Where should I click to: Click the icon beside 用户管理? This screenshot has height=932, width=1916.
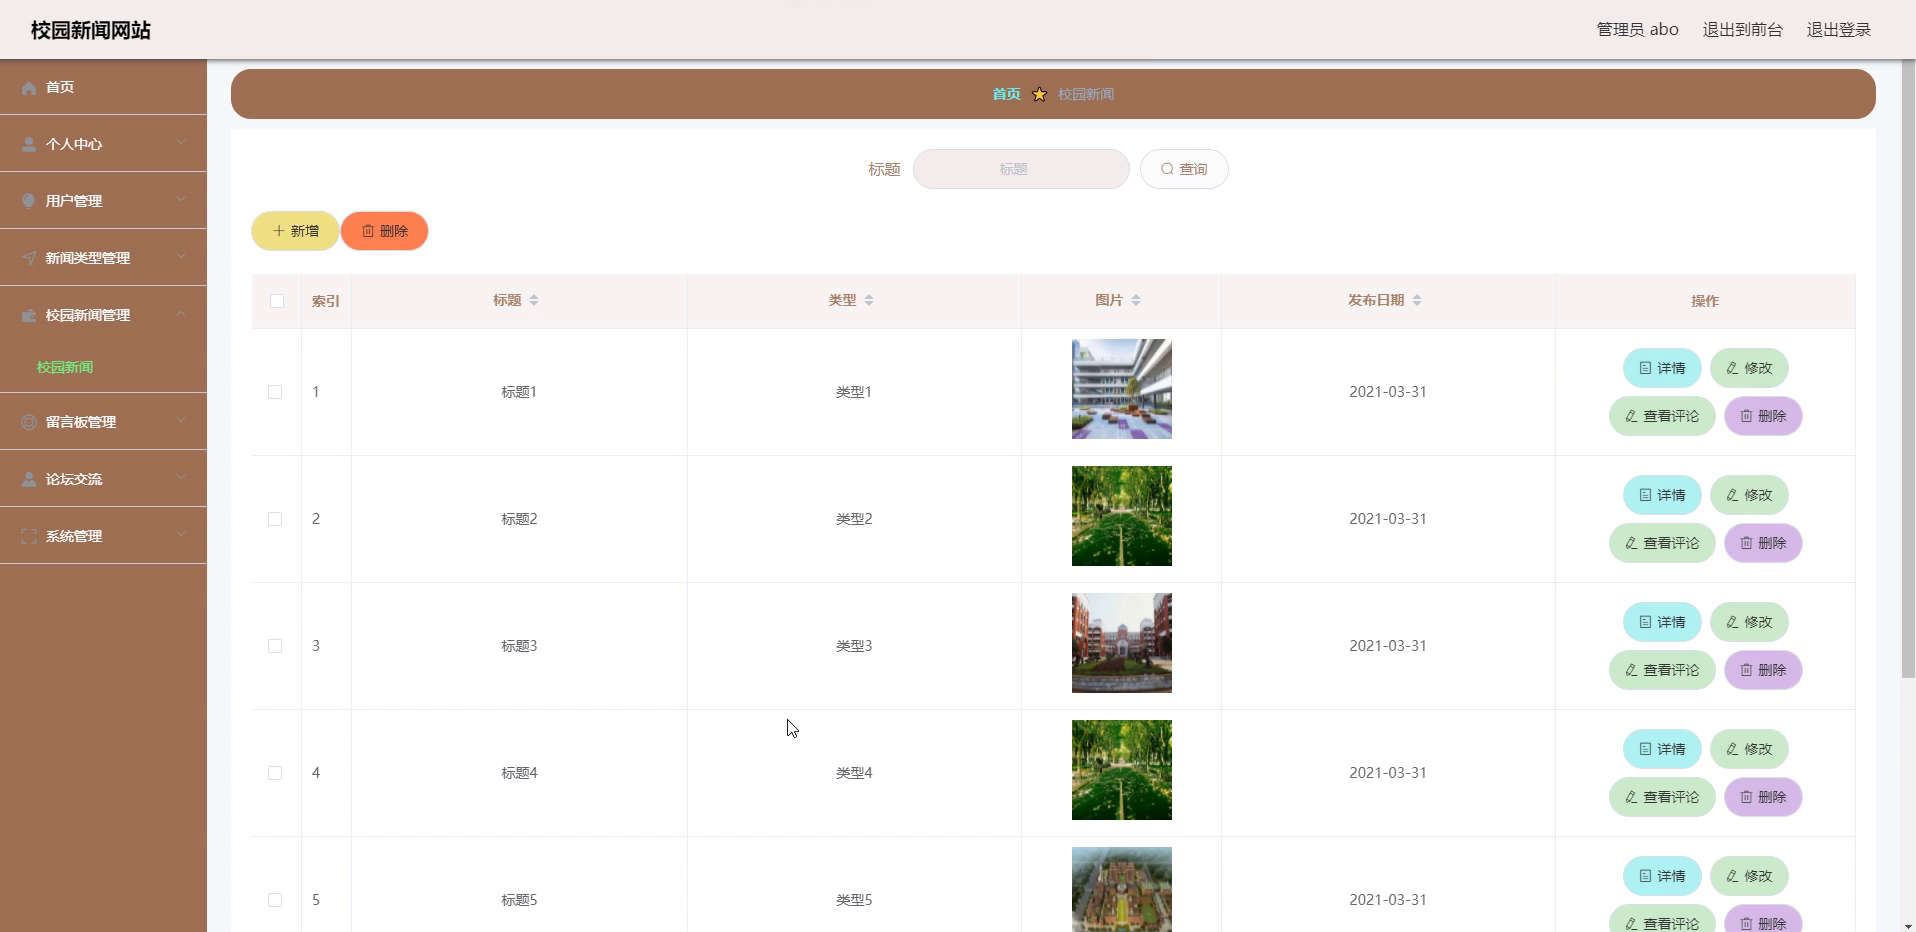point(29,201)
